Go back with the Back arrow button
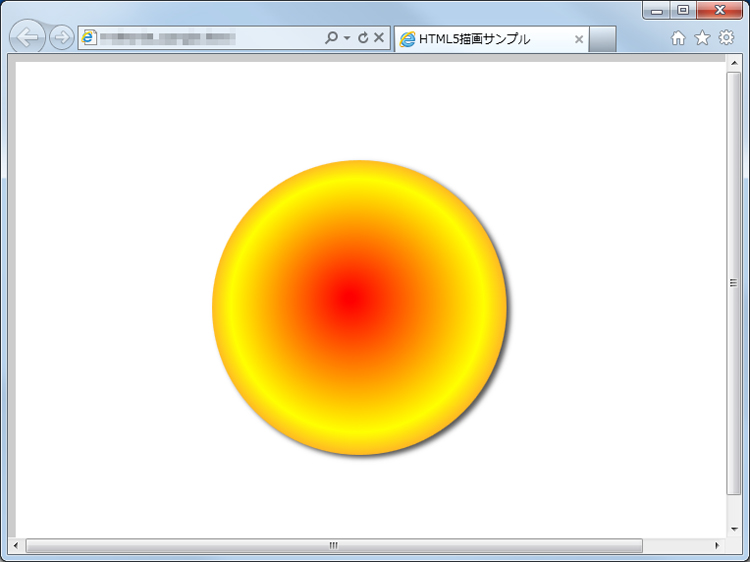The width and height of the screenshot is (750, 562). (x=27, y=37)
